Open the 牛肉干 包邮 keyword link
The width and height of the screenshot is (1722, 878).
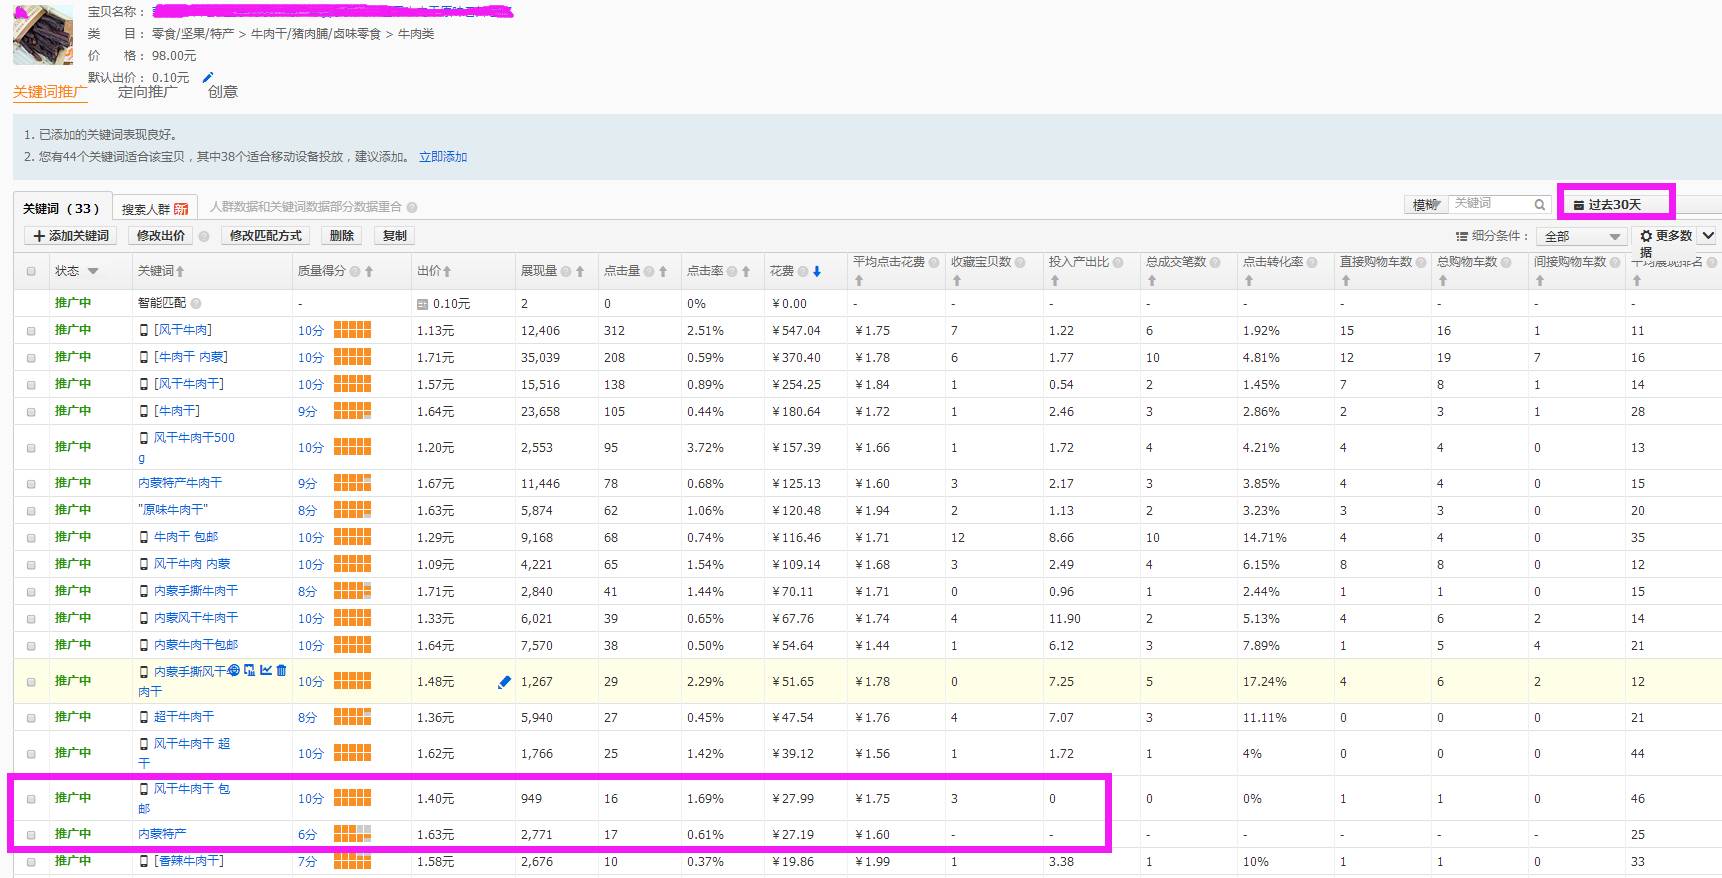[x=186, y=537]
